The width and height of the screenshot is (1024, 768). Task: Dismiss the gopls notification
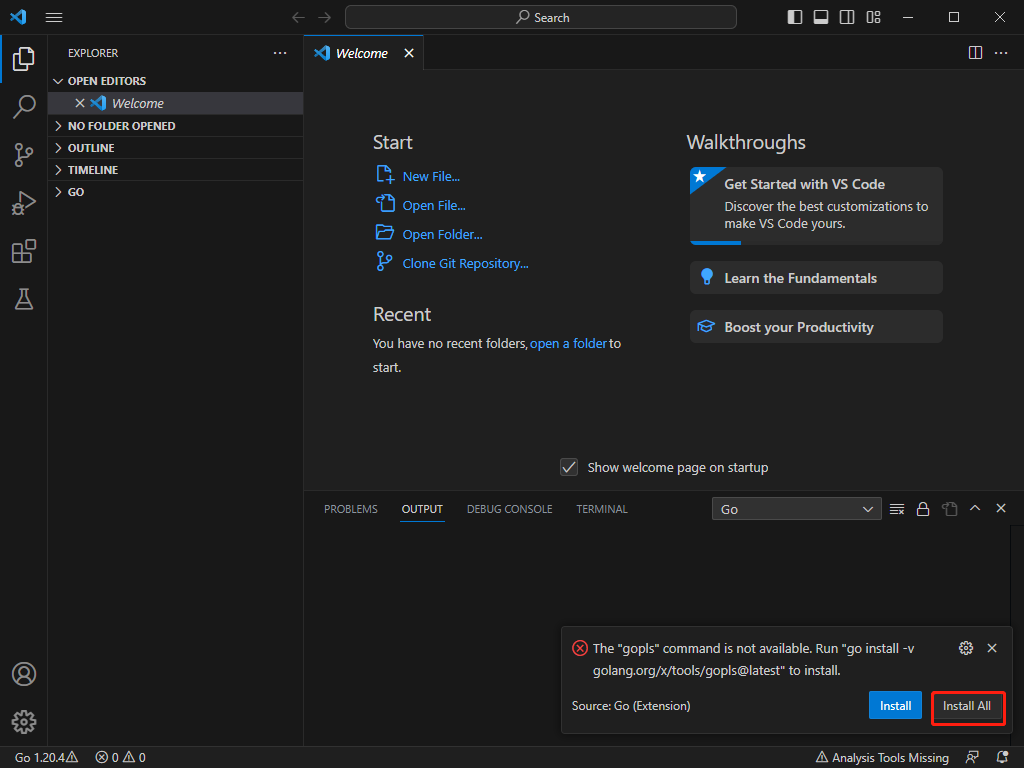click(992, 648)
